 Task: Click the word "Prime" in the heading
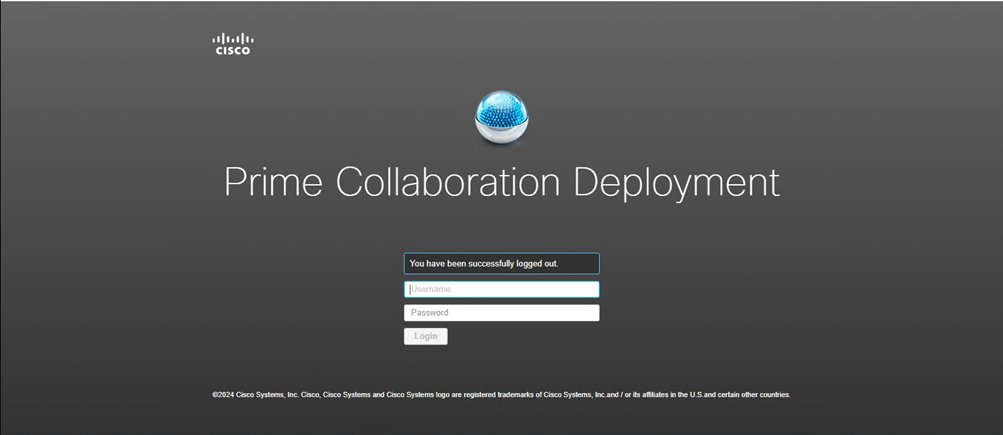[x=274, y=183]
